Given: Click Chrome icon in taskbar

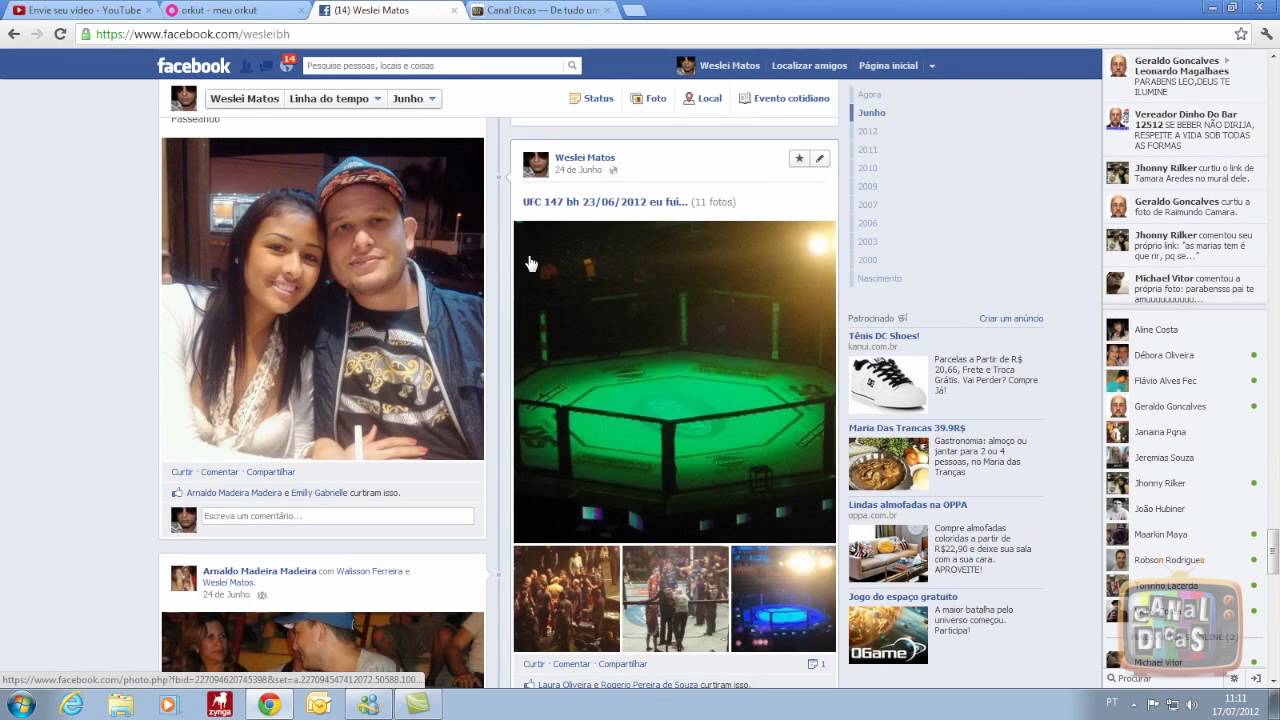Looking at the screenshot, I should [269, 704].
